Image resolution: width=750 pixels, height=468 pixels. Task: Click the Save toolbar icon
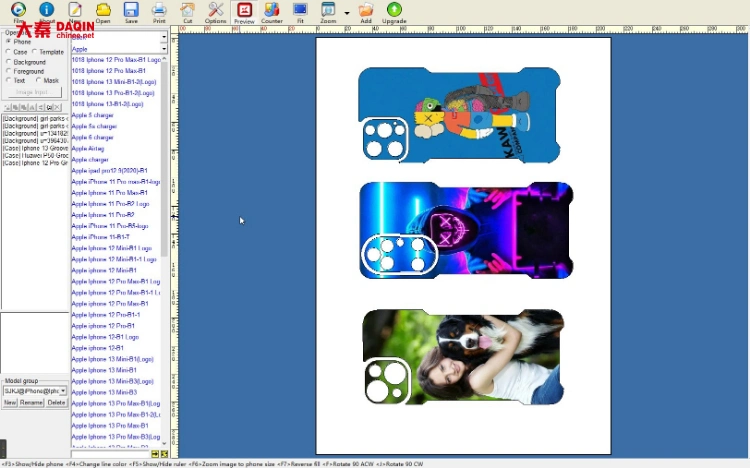131,11
